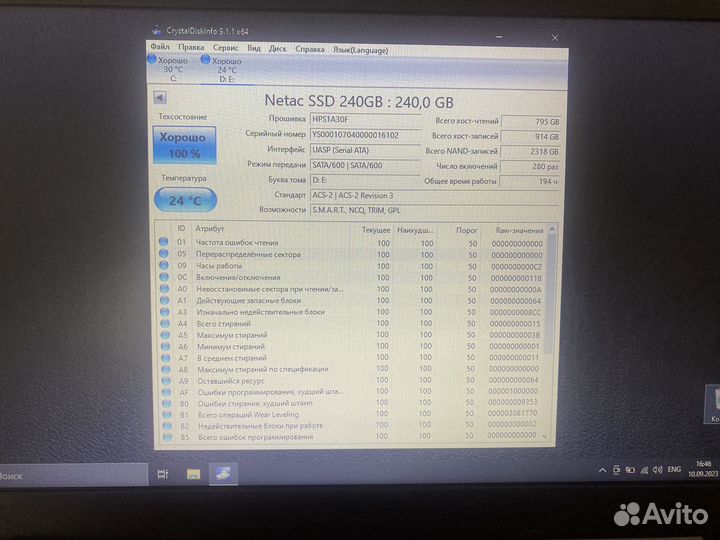Click the taskbar Поиск search box
The image size is (720, 540).
pos(73,475)
